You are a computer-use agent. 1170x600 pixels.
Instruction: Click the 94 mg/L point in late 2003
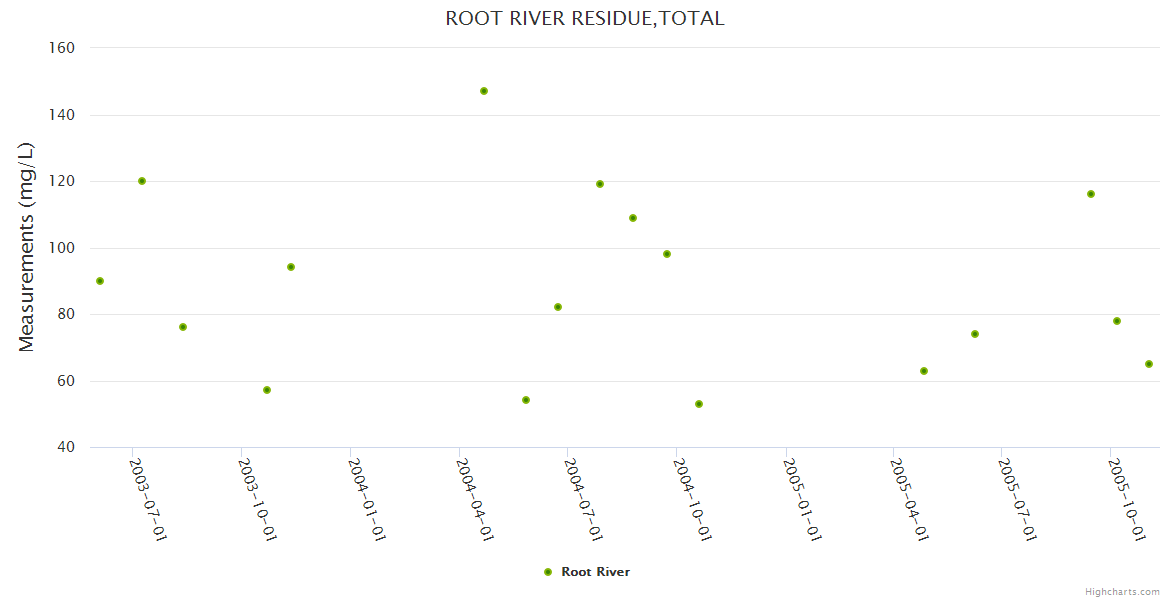pos(291,267)
